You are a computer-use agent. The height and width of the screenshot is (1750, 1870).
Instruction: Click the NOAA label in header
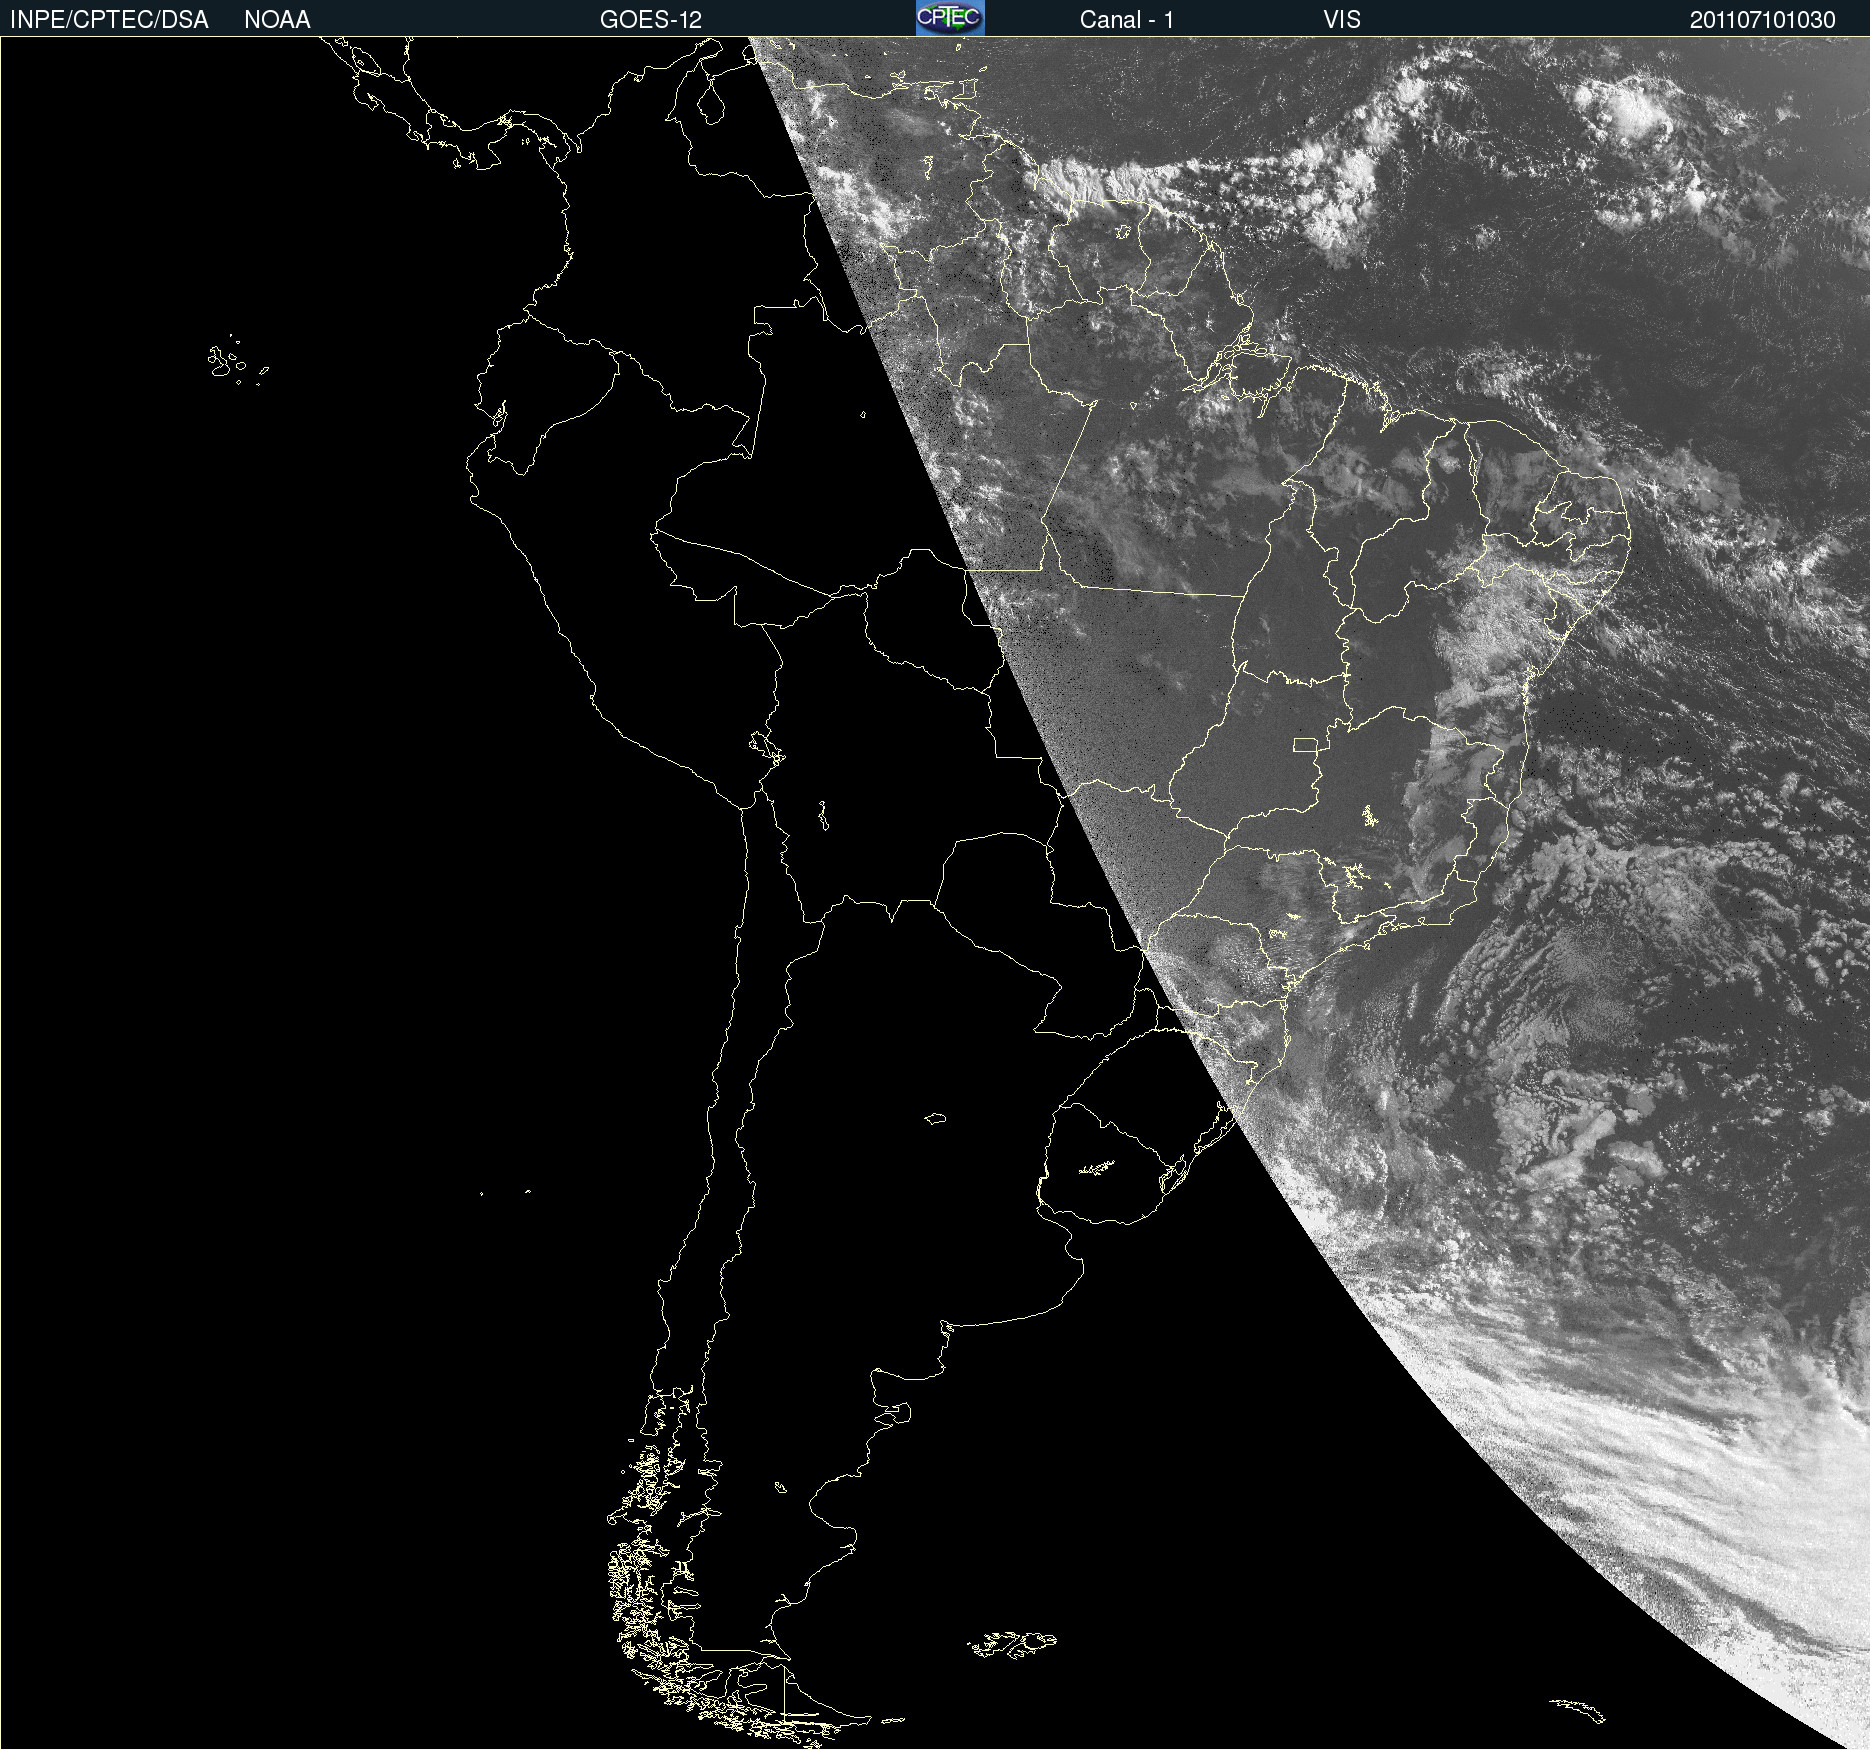point(277,20)
